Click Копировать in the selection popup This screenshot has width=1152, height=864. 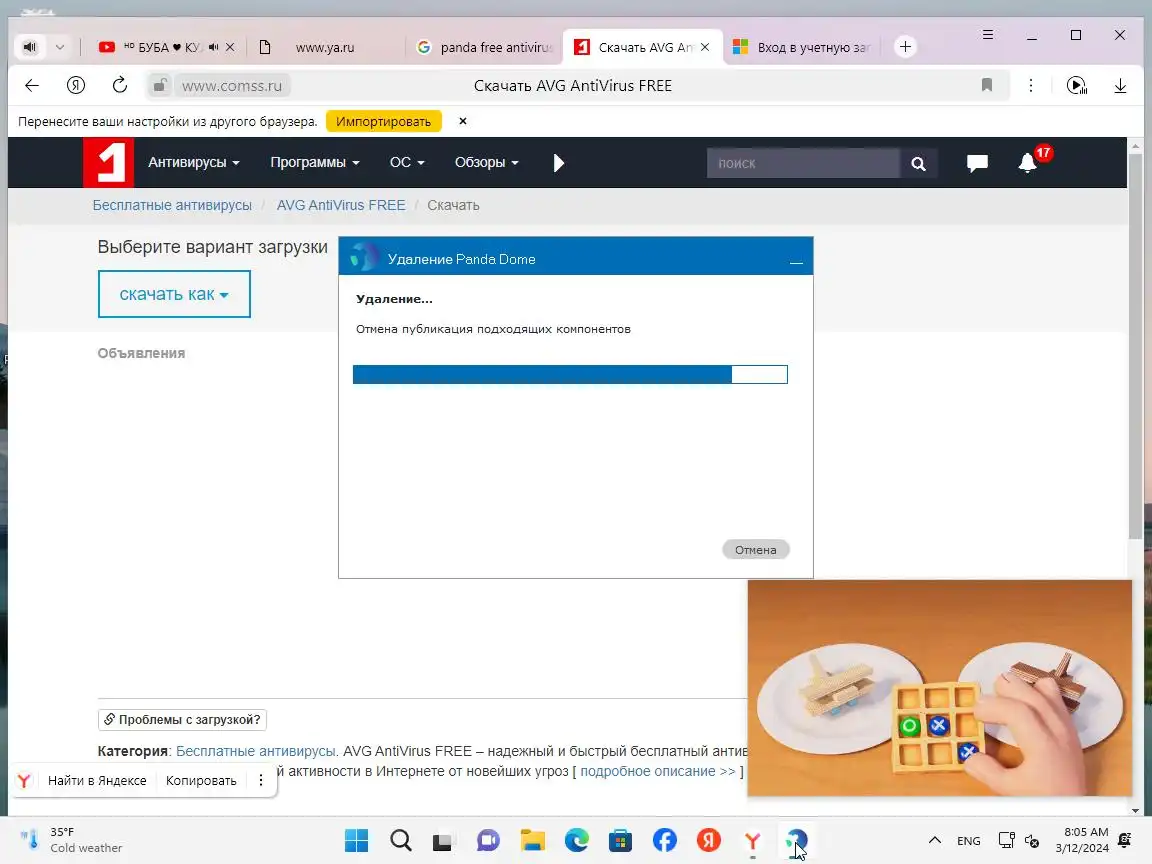[x=201, y=780]
